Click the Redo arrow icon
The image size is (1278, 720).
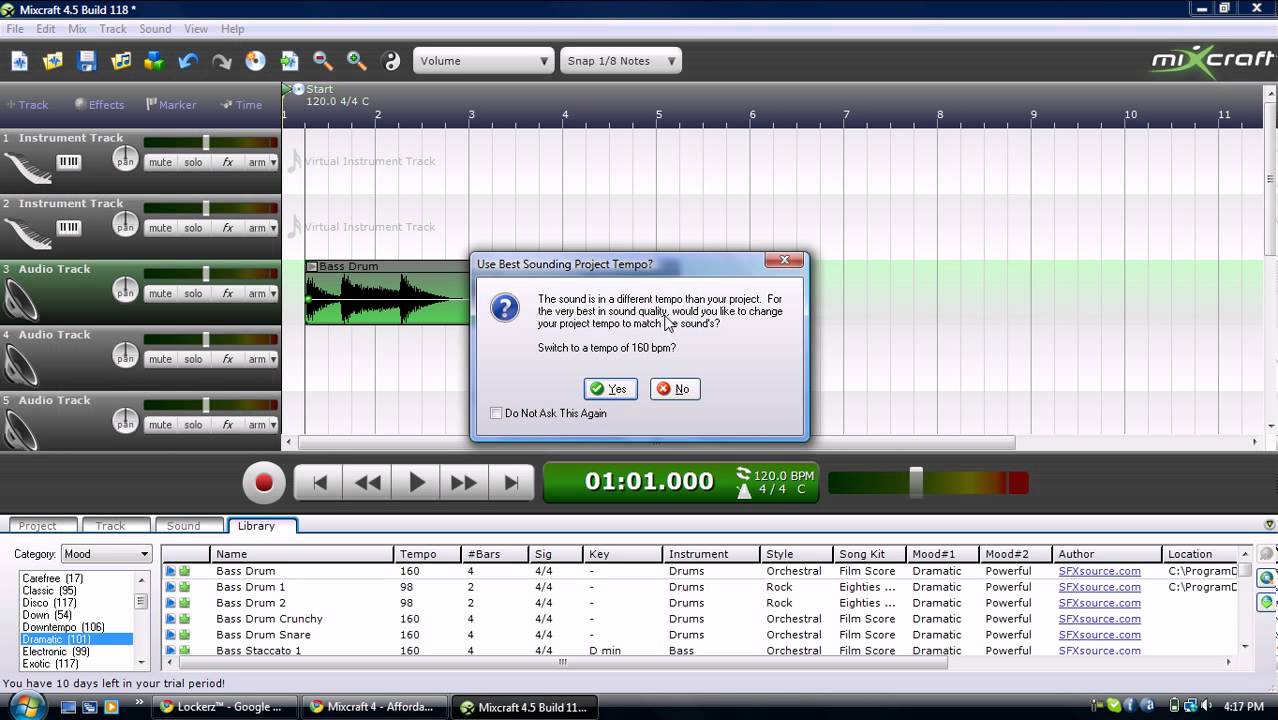[x=222, y=61]
